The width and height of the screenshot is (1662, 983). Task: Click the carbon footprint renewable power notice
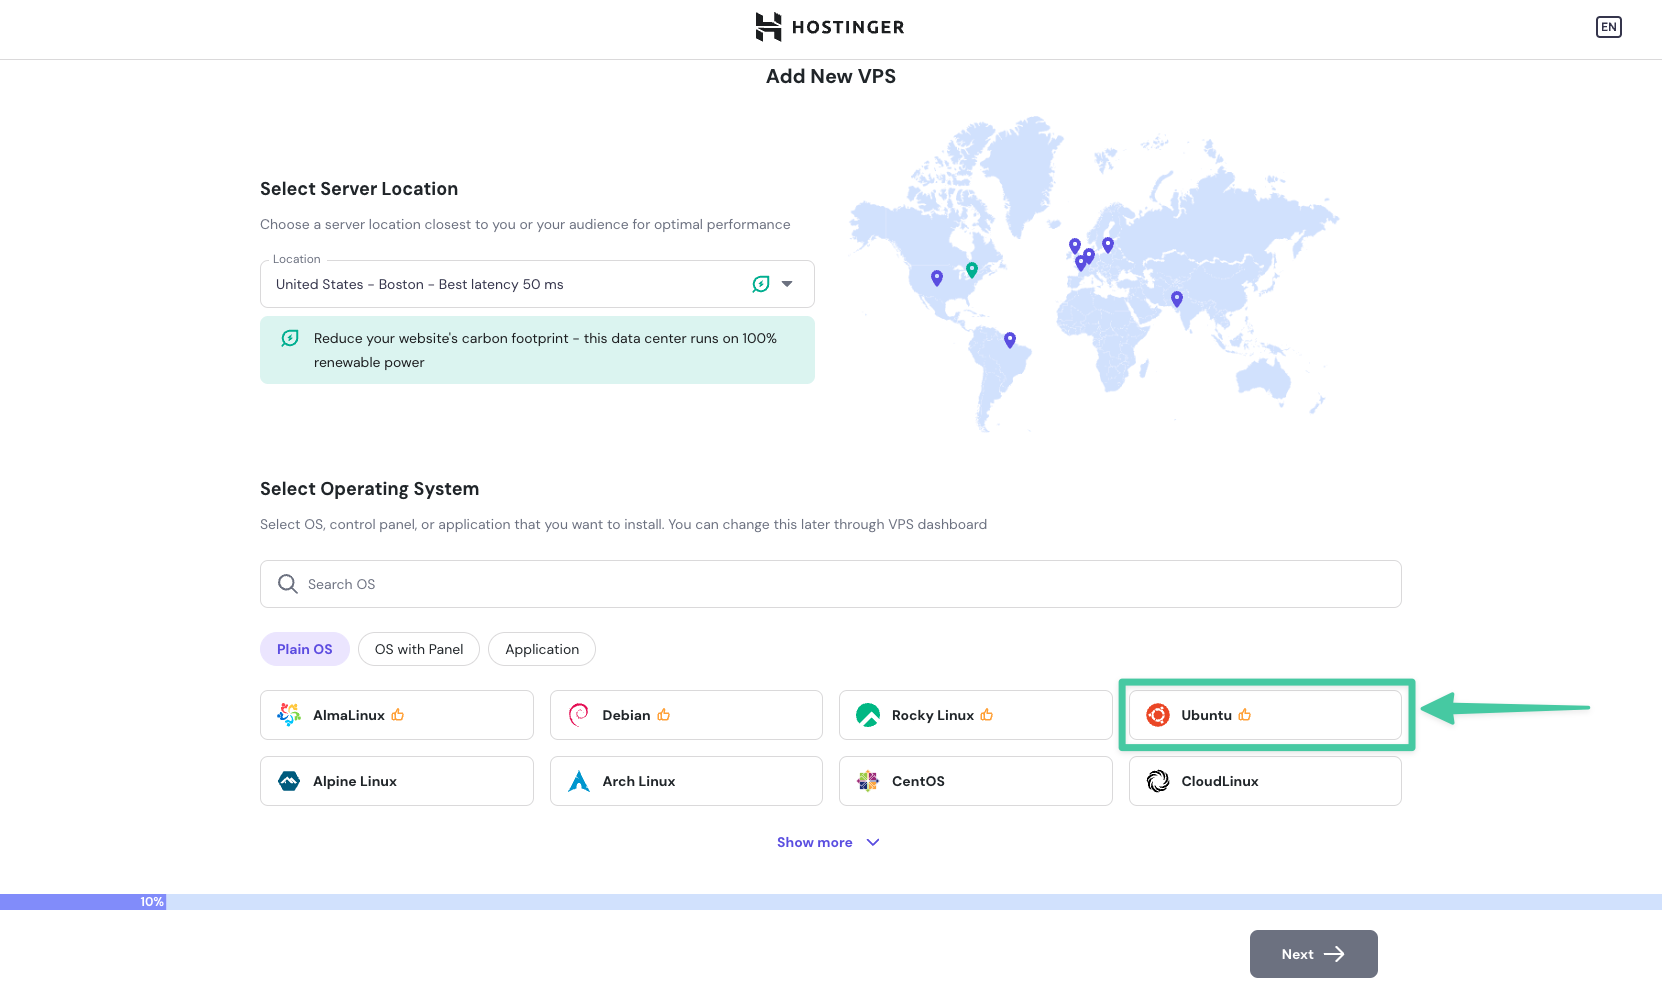537,350
